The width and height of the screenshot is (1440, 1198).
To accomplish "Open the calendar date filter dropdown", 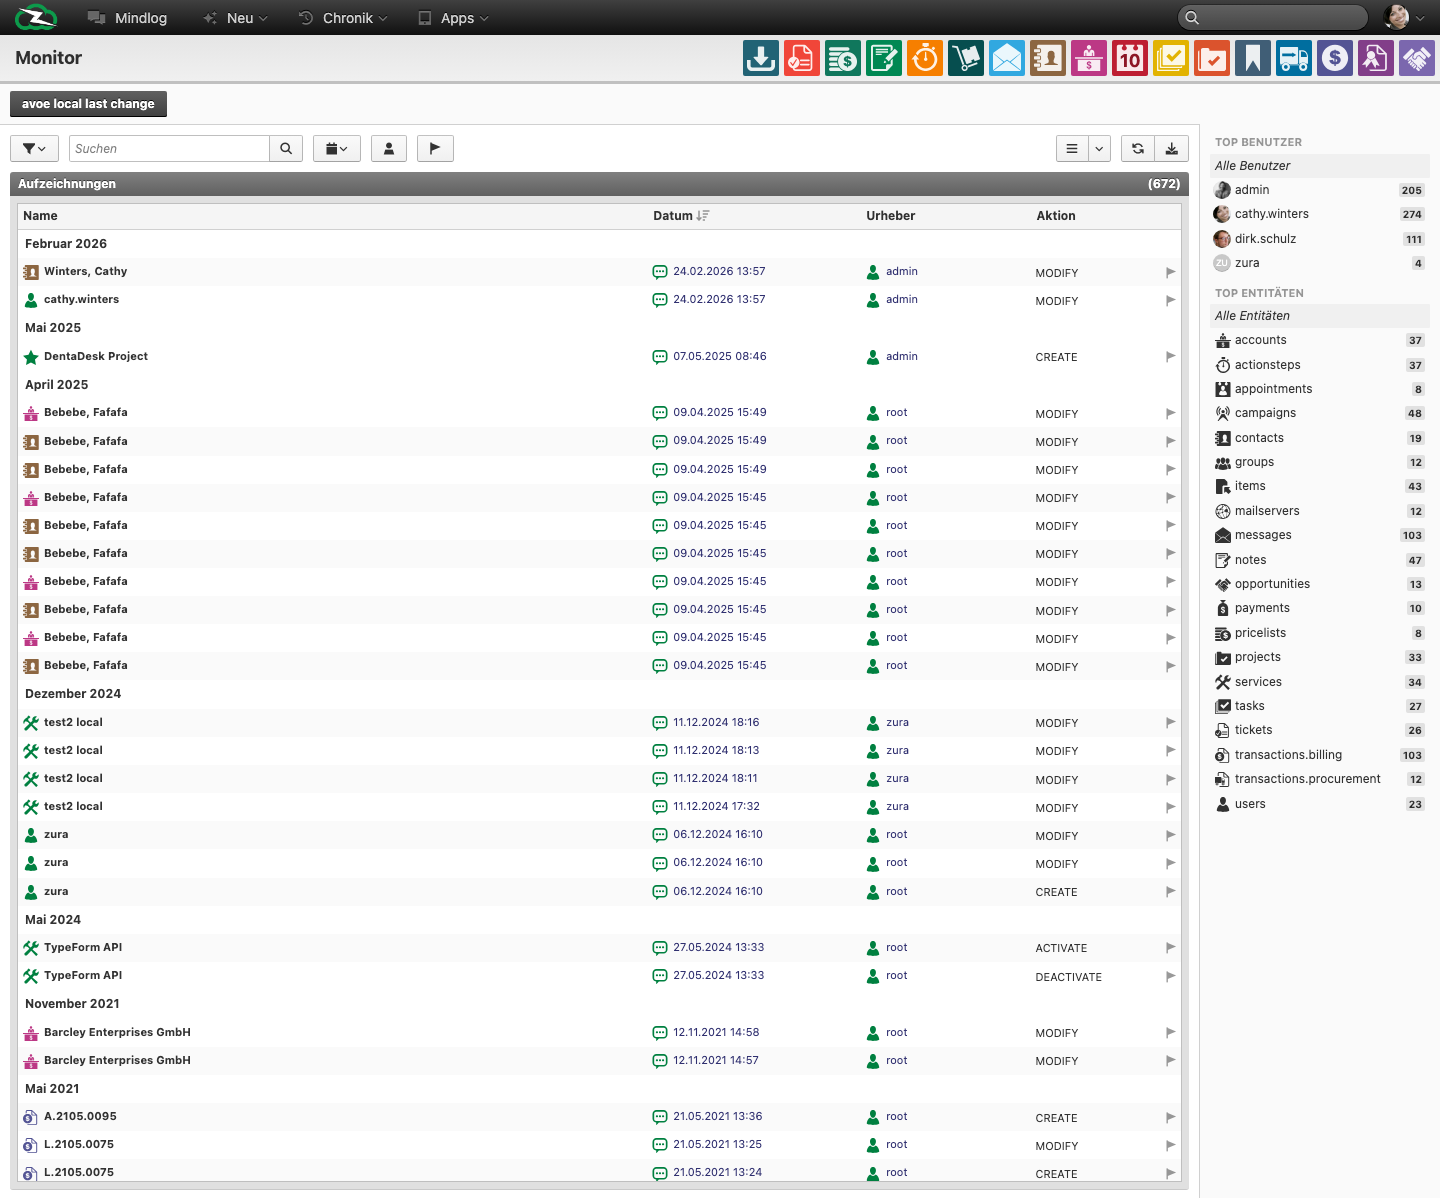I will (x=337, y=148).
